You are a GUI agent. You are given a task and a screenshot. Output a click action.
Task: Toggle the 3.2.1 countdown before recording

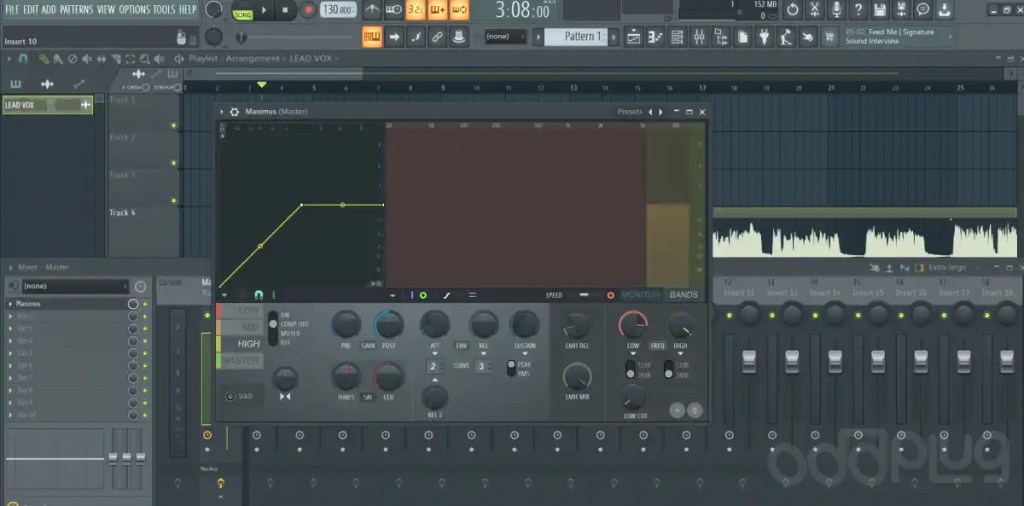415,10
